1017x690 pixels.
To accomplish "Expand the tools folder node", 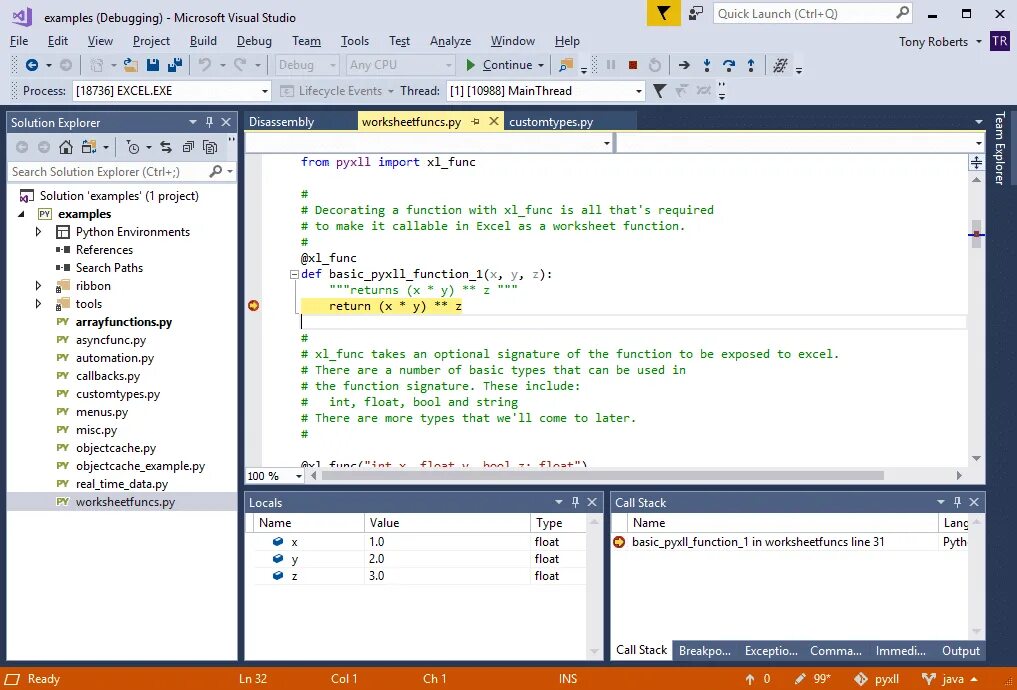I will point(38,304).
